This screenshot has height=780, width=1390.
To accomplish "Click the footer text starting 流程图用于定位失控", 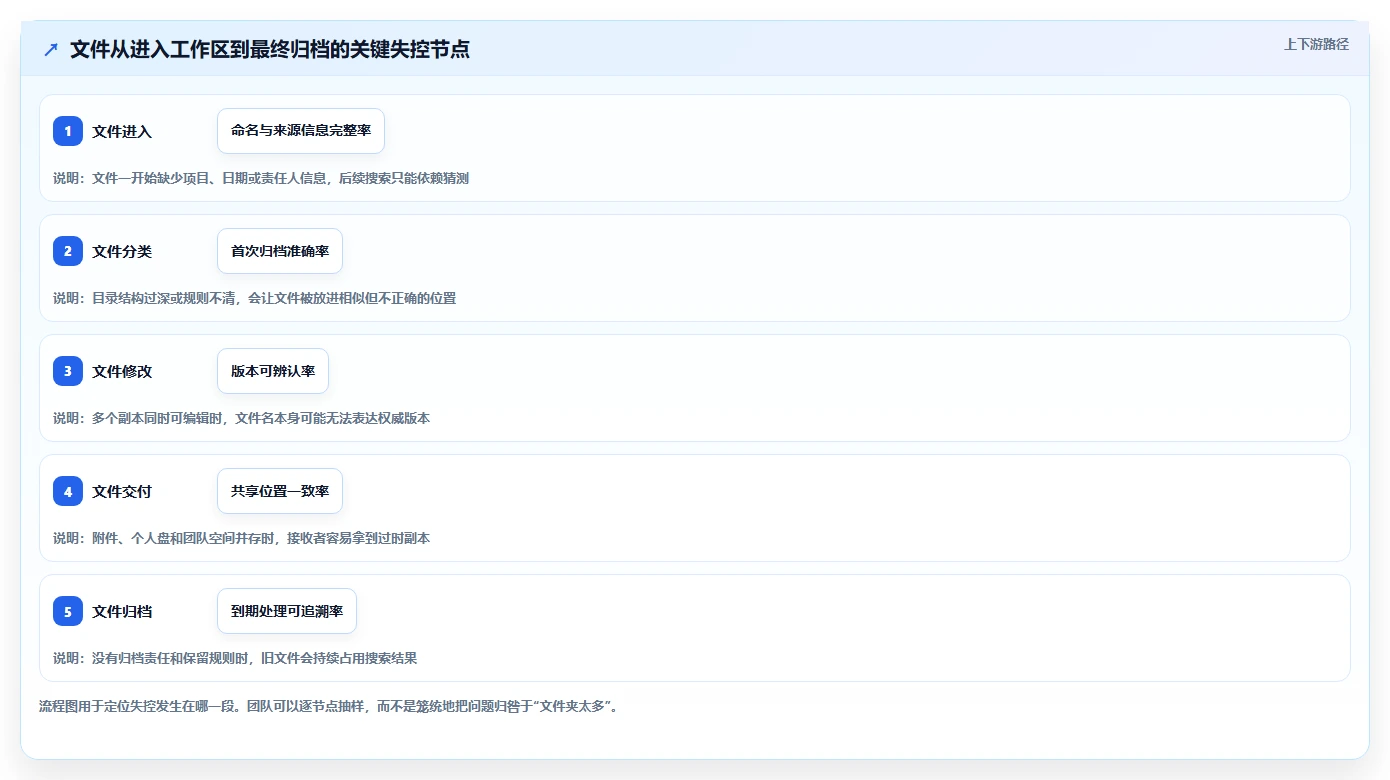I will [329, 706].
